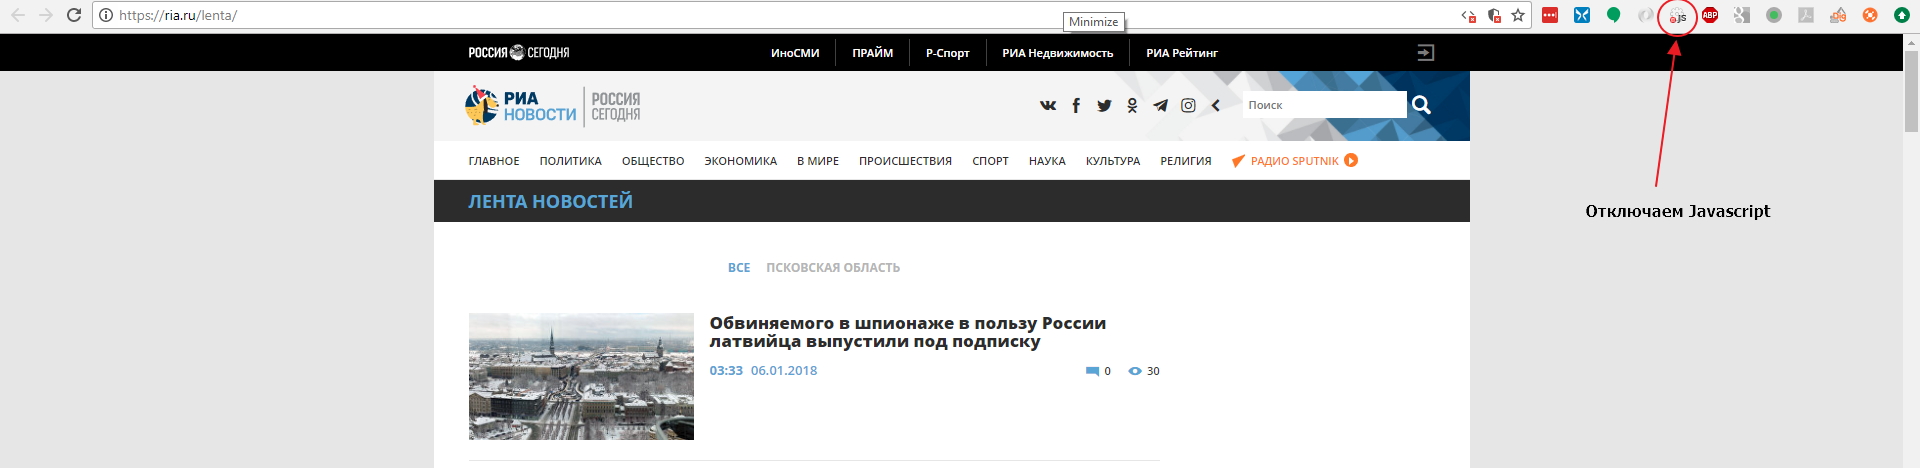Click the article comments count icon
This screenshot has height=468, width=1920.
point(1092,371)
